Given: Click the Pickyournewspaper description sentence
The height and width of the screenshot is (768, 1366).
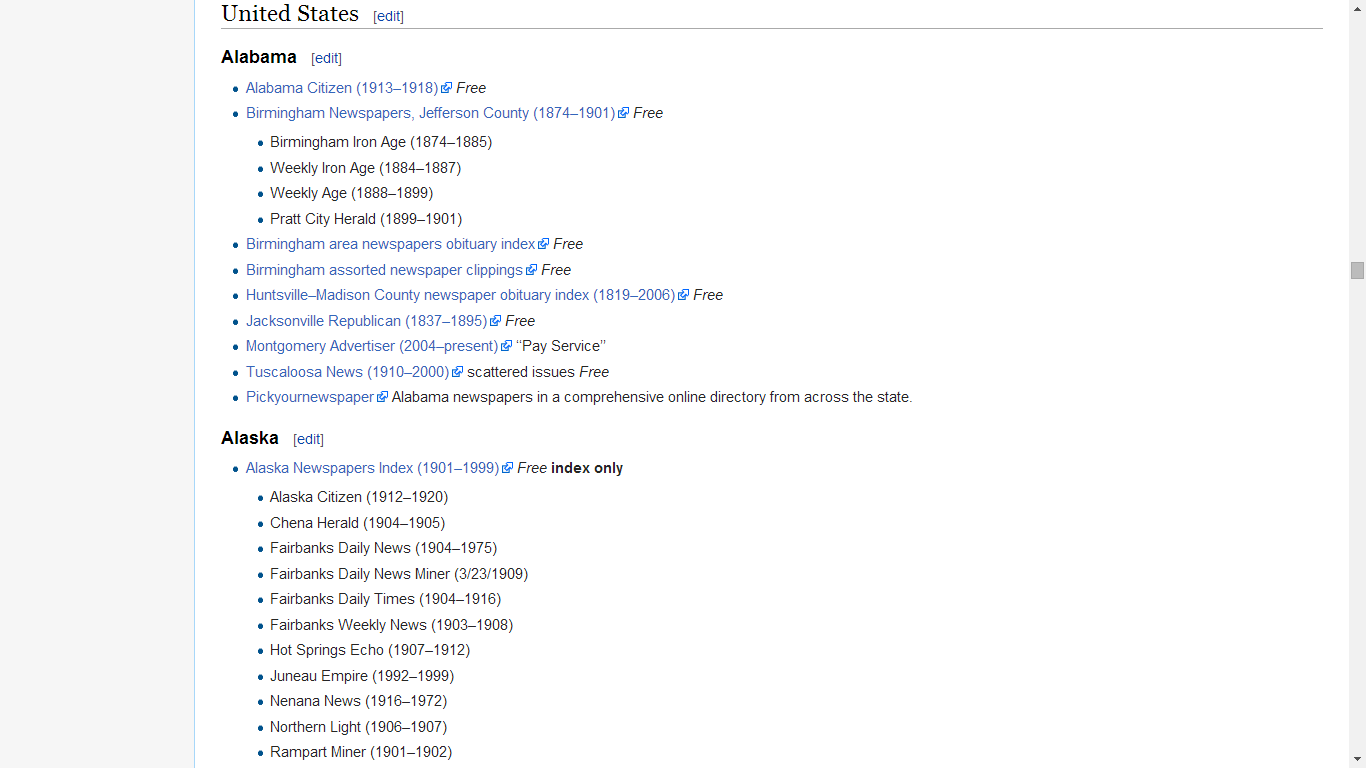Looking at the screenshot, I should (652, 397).
